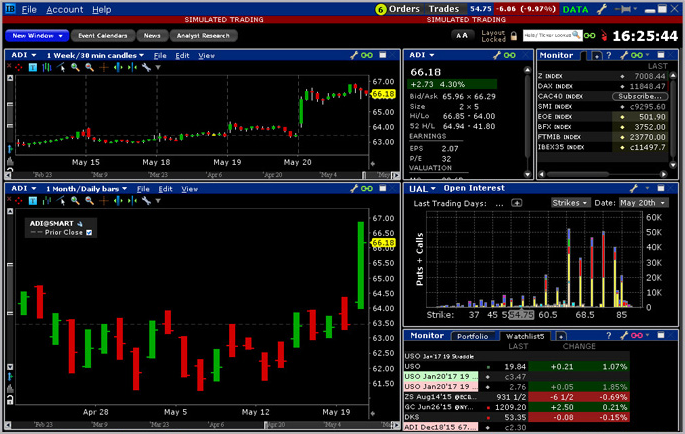
Task: Open the Trades view
Action: point(446,9)
